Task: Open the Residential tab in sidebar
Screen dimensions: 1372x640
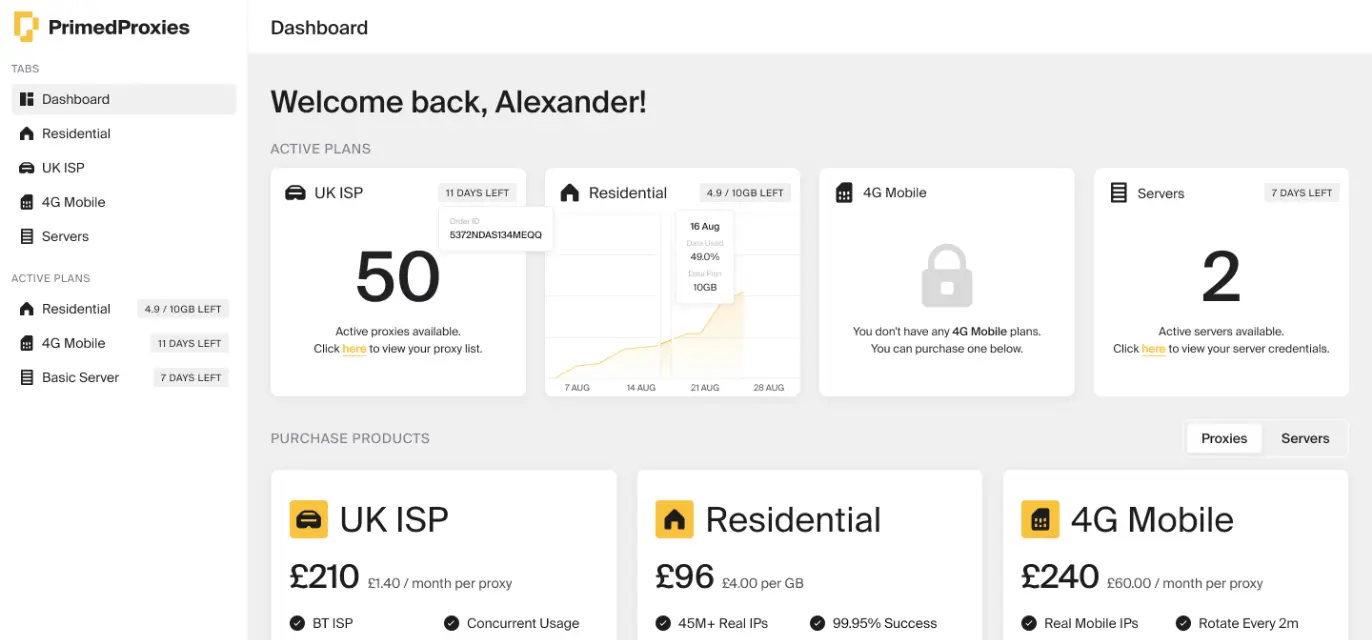Action: (x=76, y=134)
